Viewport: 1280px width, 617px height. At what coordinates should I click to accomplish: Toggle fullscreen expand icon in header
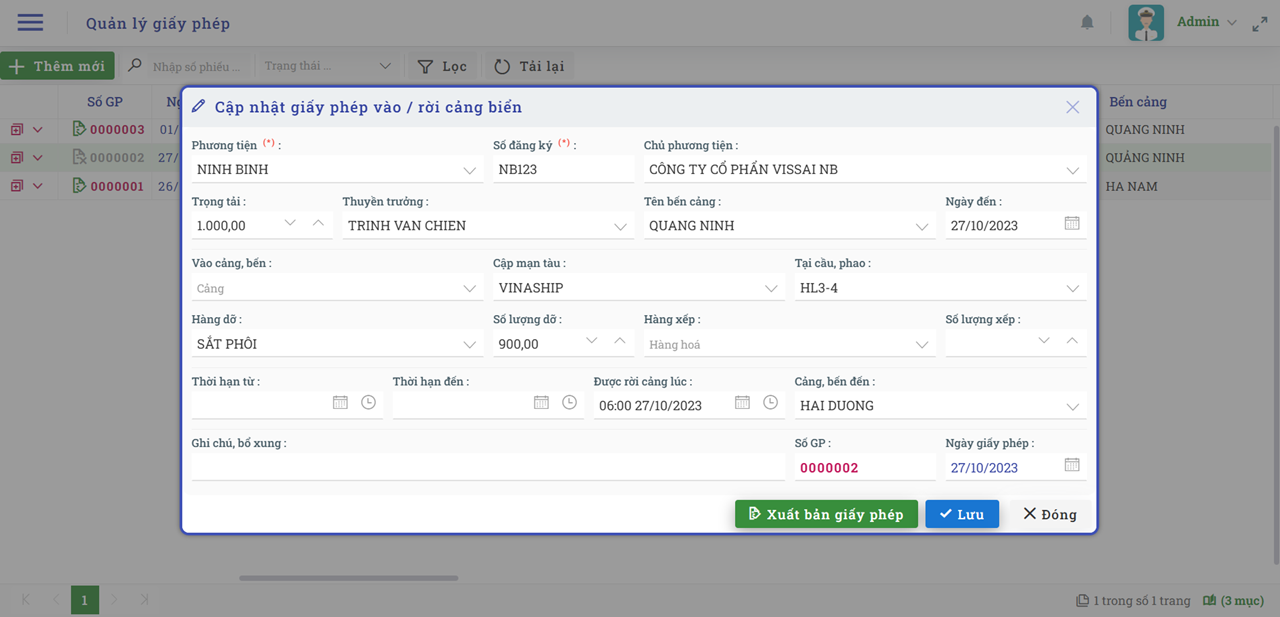[x=1260, y=23]
